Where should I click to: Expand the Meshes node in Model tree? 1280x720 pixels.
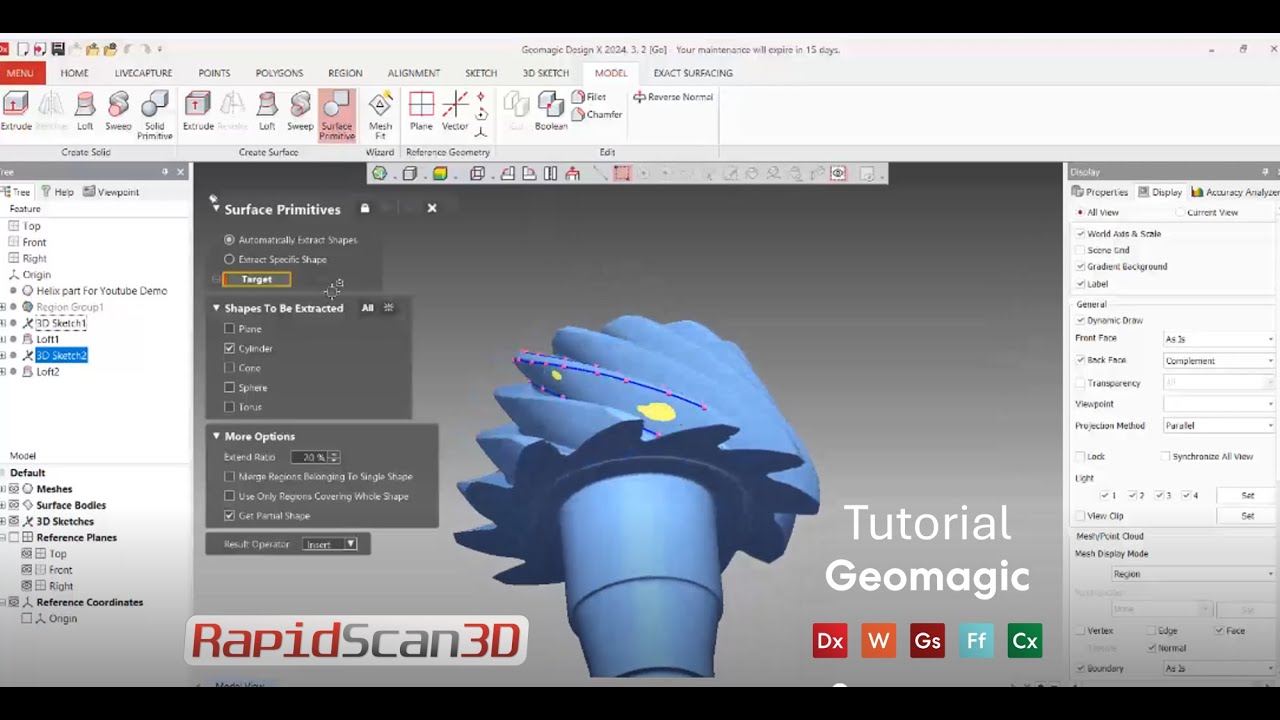coord(3,489)
